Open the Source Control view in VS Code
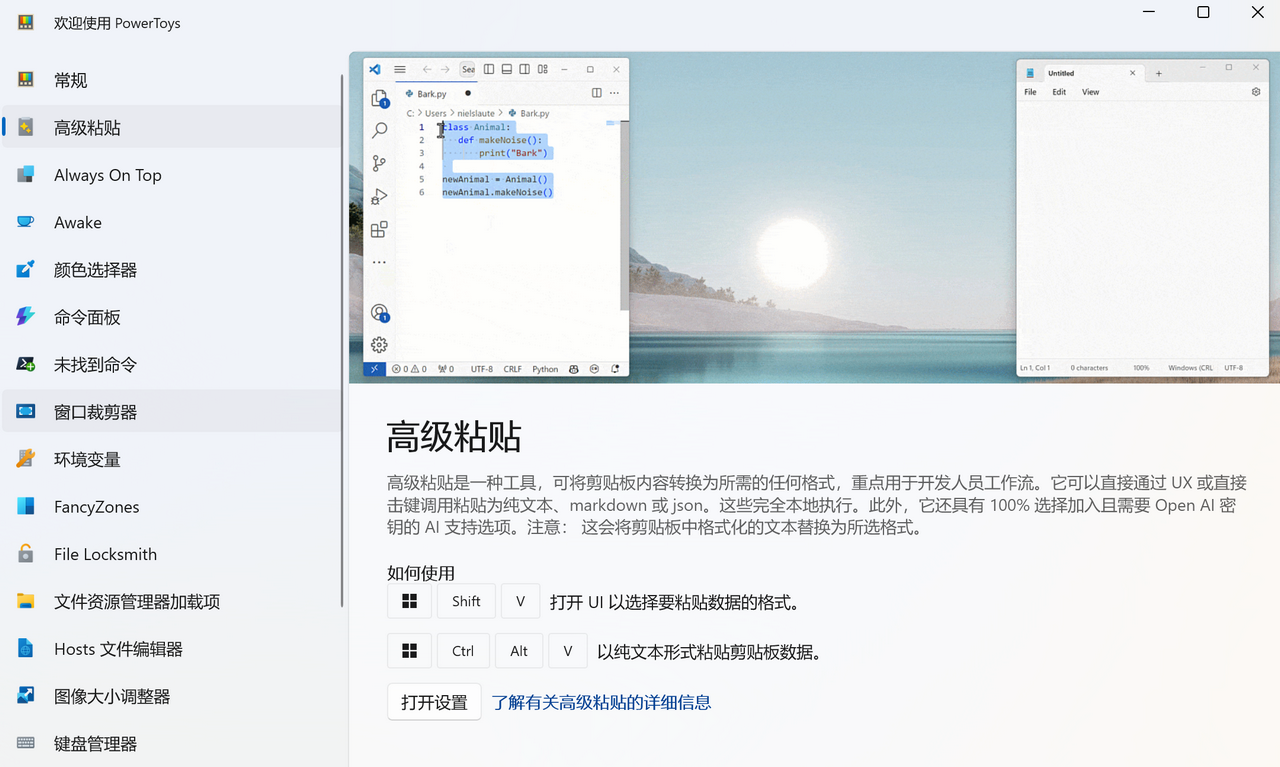Viewport: 1280px width, 767px height. [380, 163]
